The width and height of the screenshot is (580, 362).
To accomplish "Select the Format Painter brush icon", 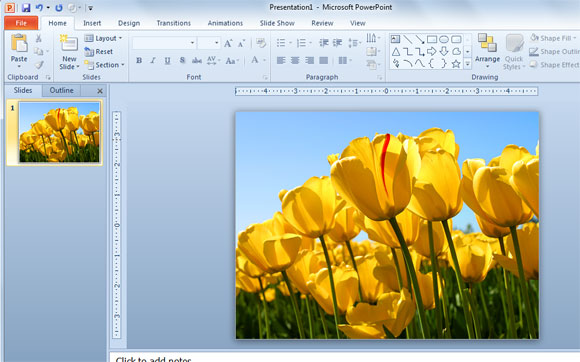I will click(39, 65).
